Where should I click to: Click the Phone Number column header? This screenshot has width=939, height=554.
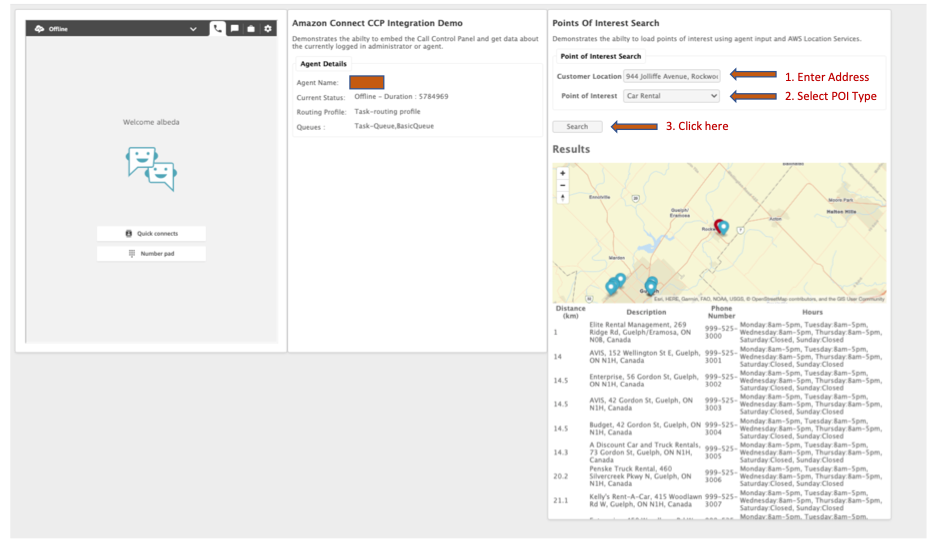[721, 312]
